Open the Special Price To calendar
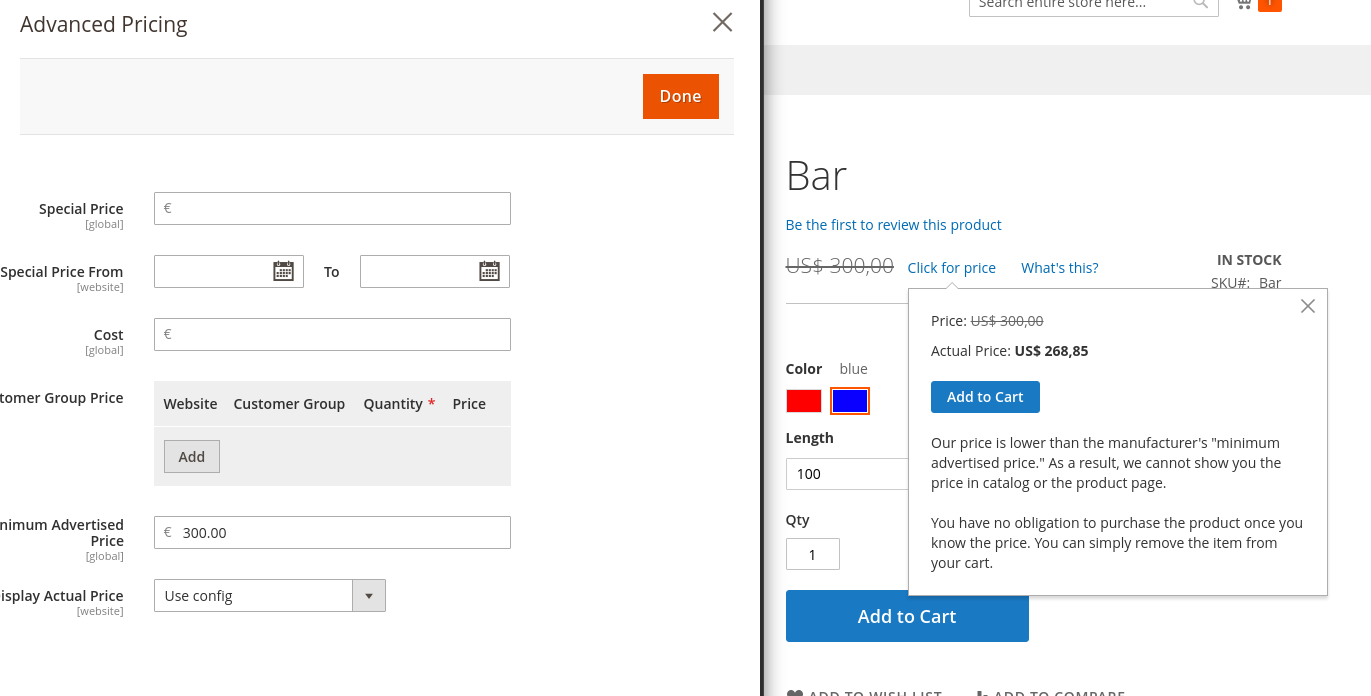The width and height of the screenshot is (1371, 696). (489, 271)
